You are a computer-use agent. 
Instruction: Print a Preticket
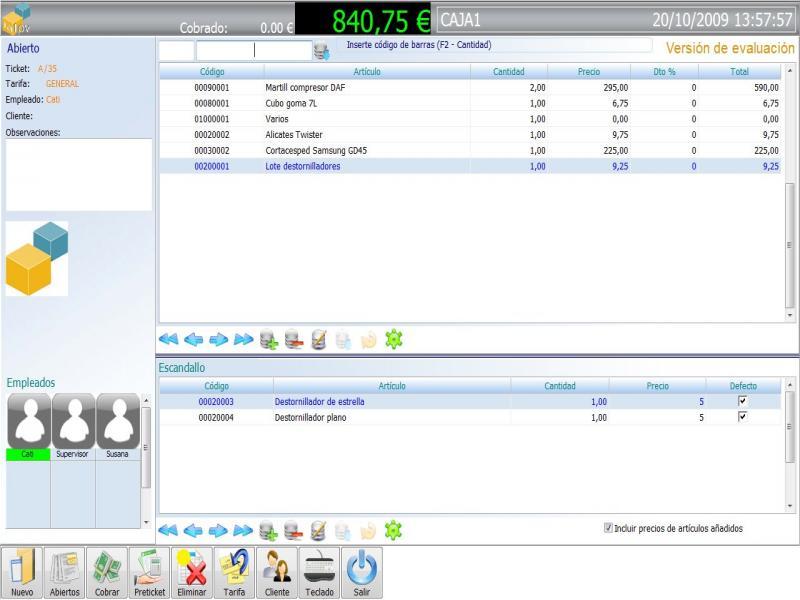(x=149, y=572)
